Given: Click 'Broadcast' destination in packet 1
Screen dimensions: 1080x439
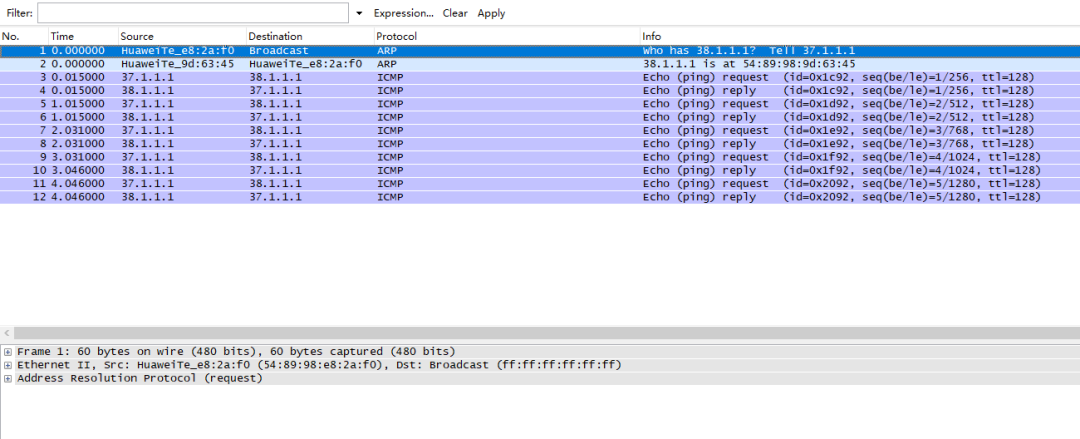Looking at the screenshot, I should (x=279, y=51).
